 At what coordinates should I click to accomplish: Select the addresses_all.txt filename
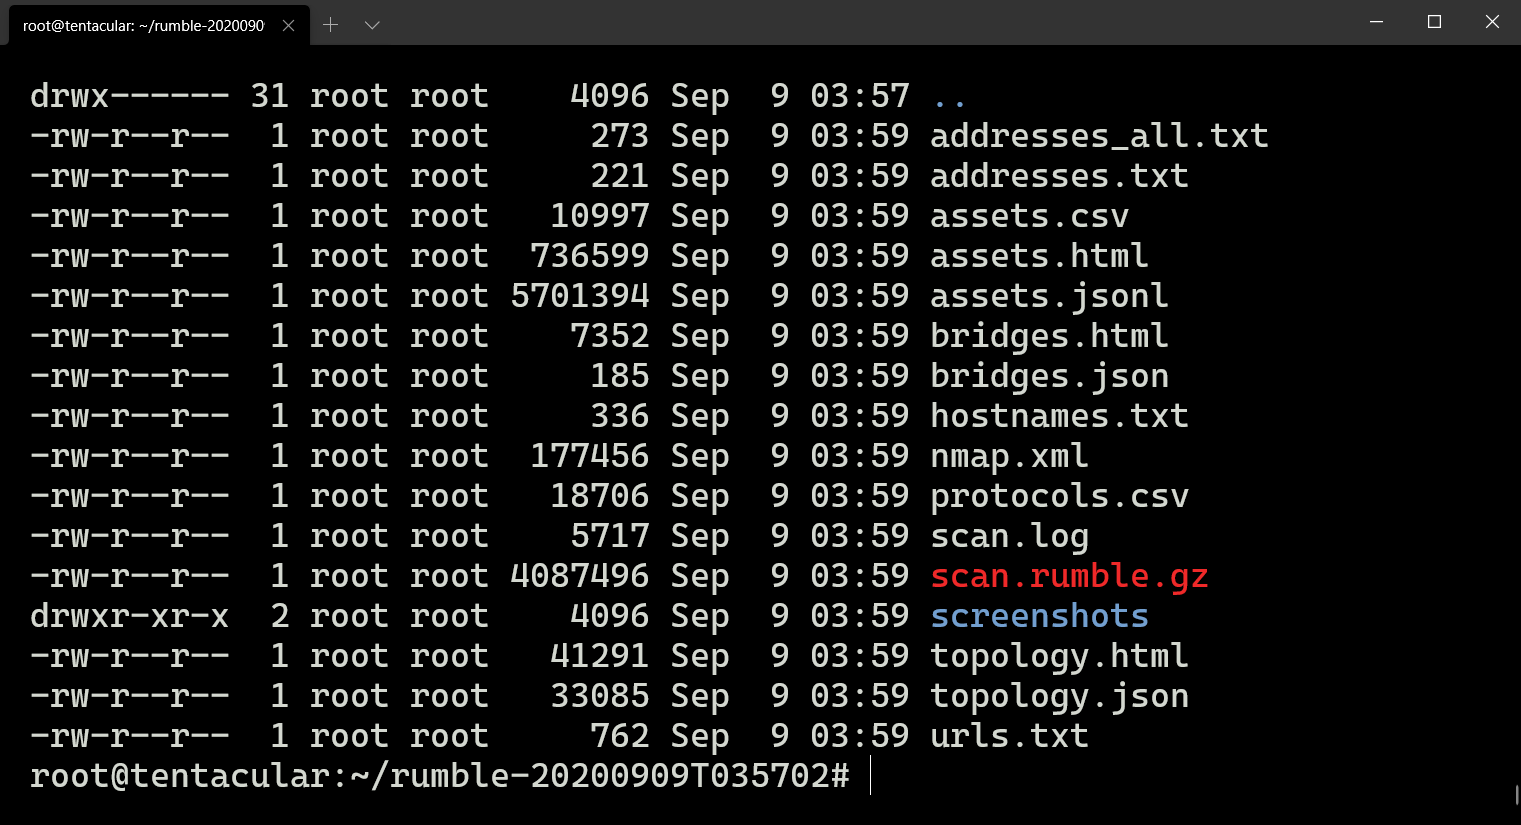[x=1100, y=135]
